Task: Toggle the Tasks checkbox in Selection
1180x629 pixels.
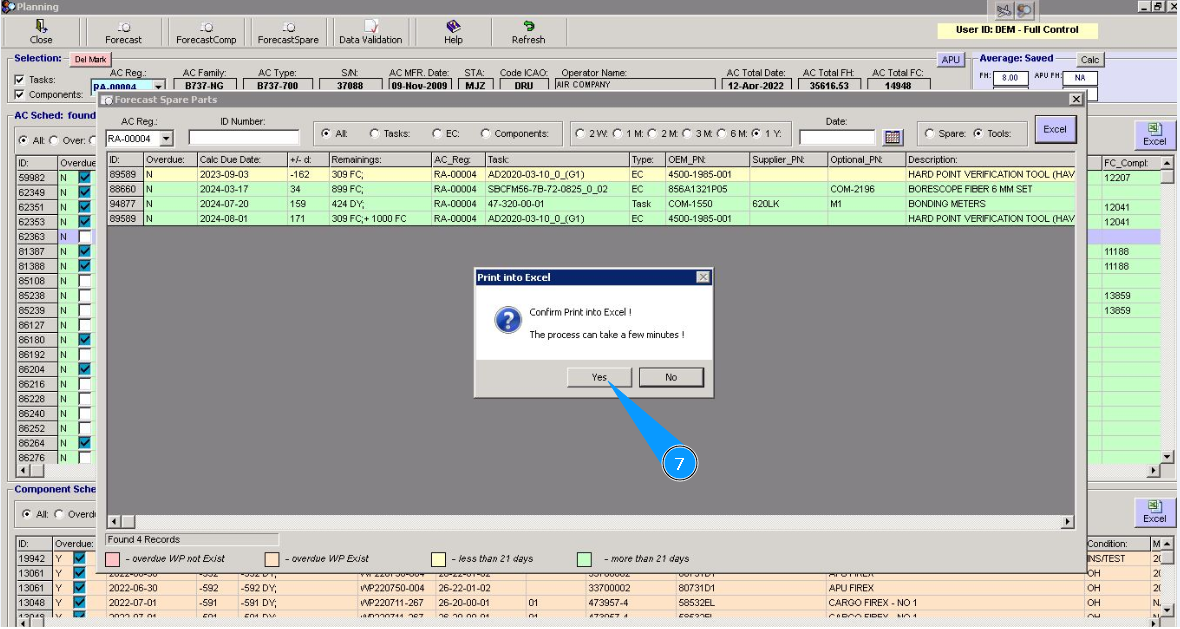Action: 20,80
